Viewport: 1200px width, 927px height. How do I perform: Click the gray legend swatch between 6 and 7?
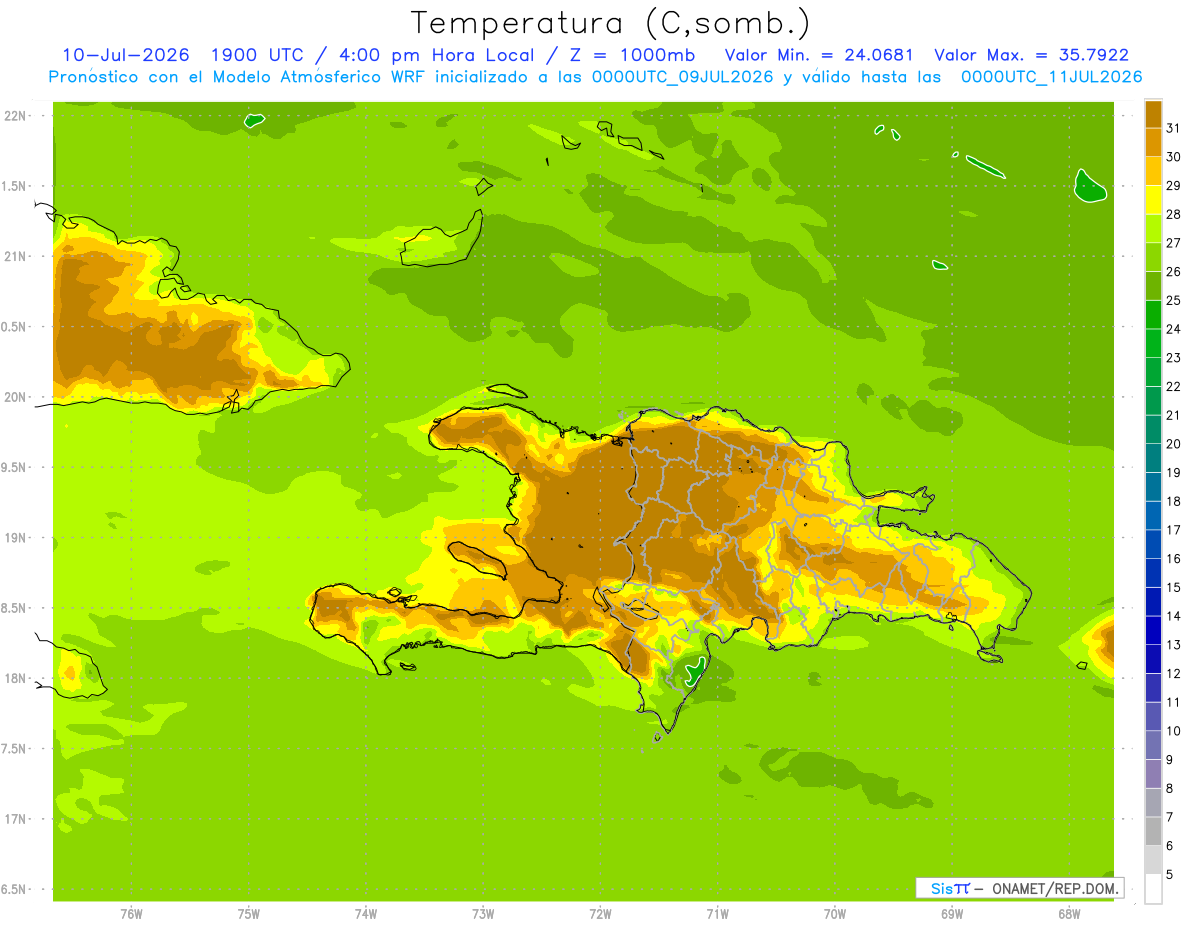(x=1153, y=832)
